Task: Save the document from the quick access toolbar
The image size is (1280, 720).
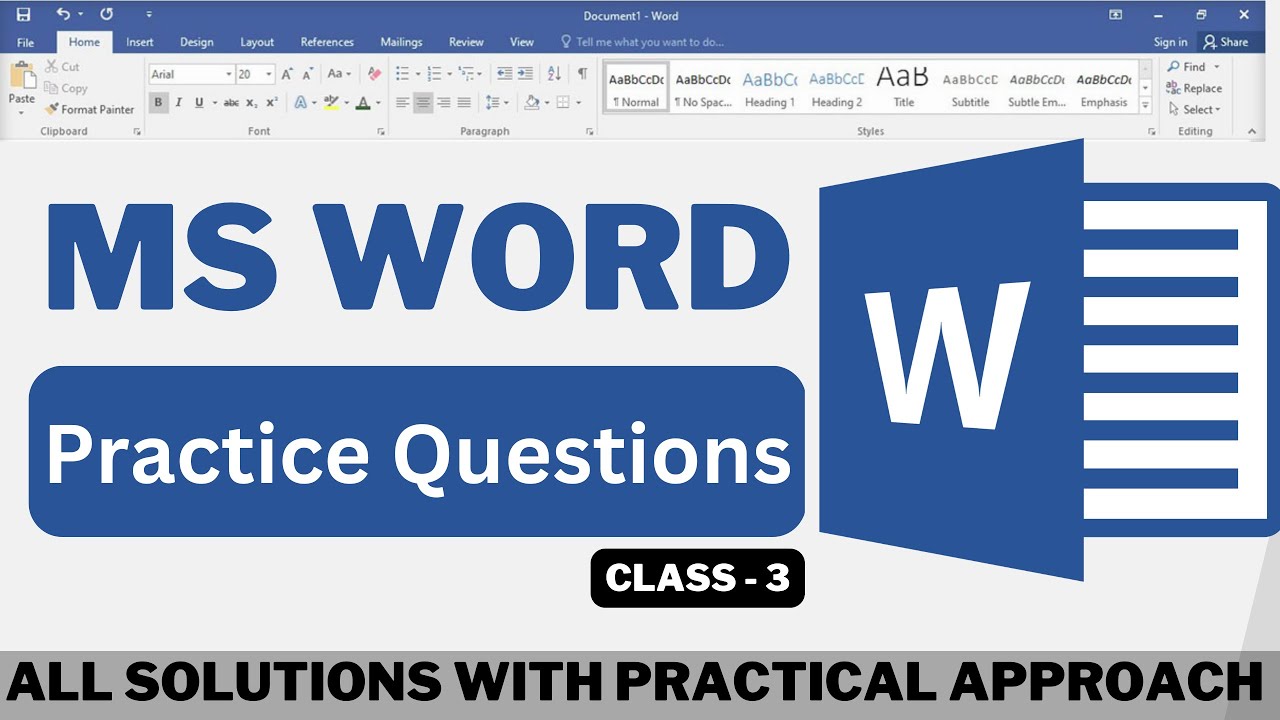Action: tap(23, 14)
